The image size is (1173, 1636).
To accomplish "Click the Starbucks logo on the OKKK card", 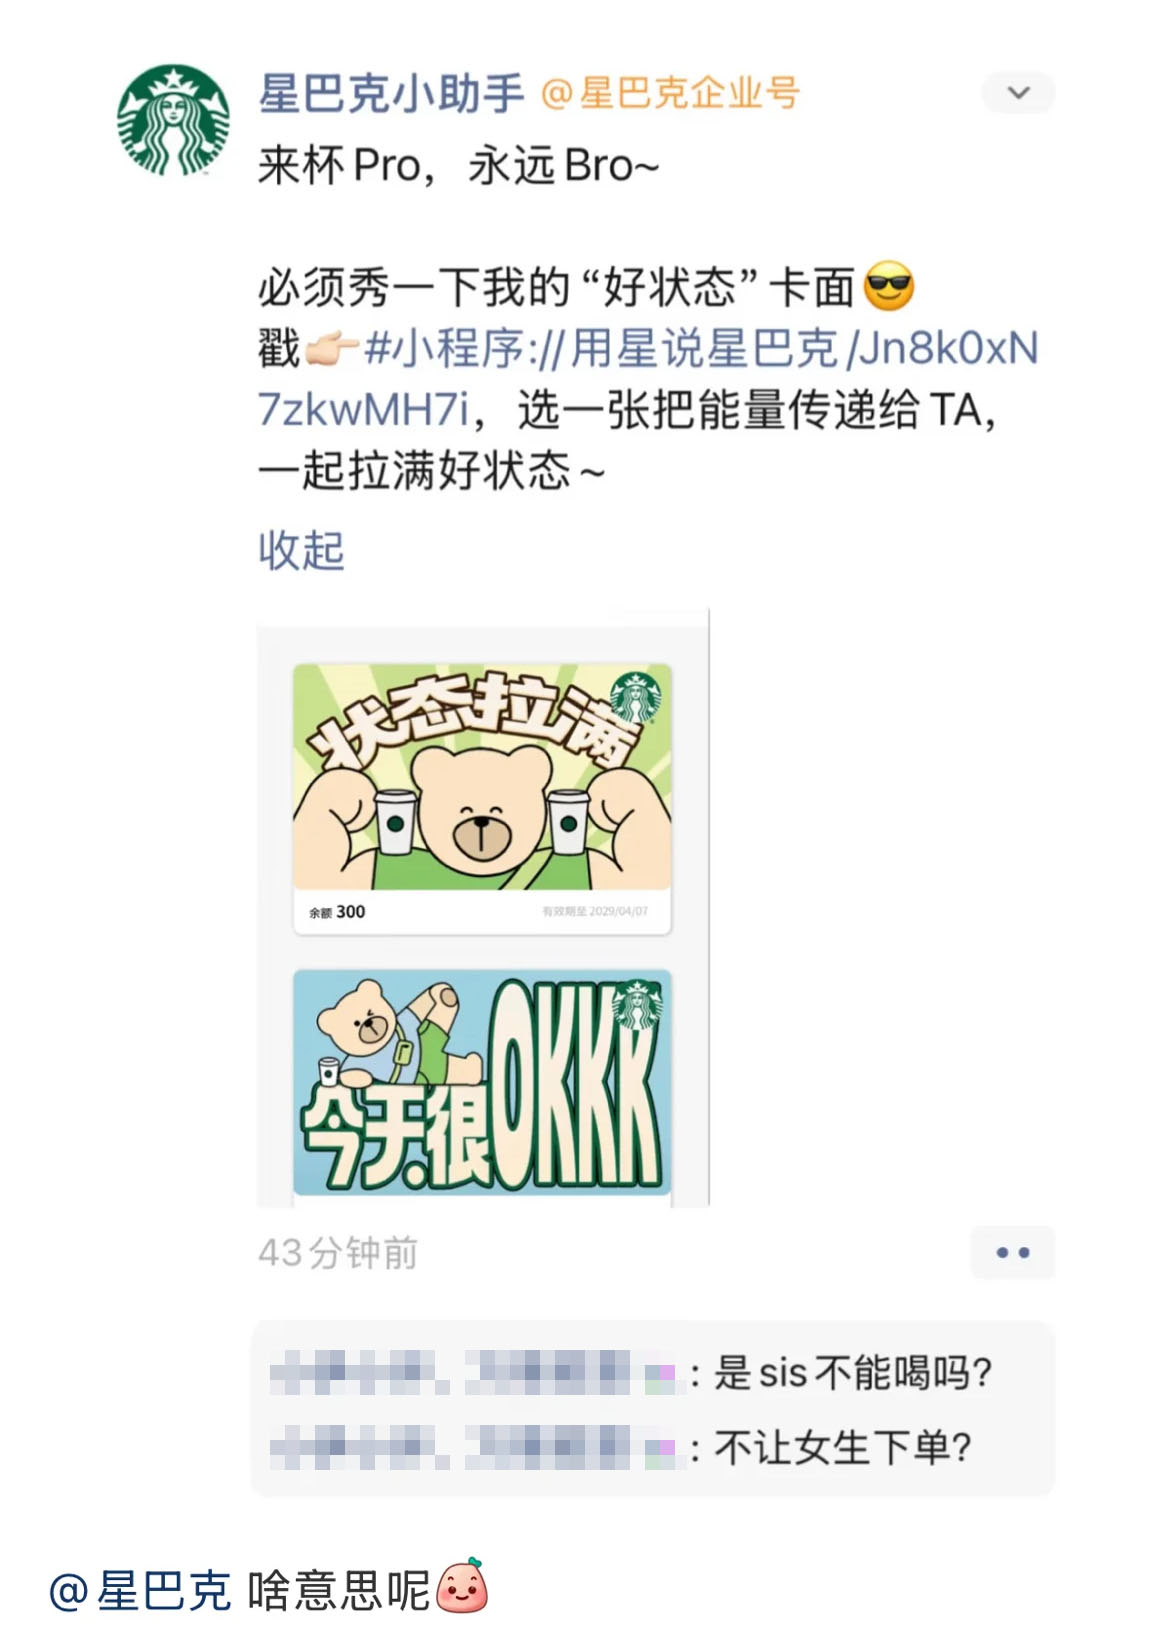I will pos(637,1006).
